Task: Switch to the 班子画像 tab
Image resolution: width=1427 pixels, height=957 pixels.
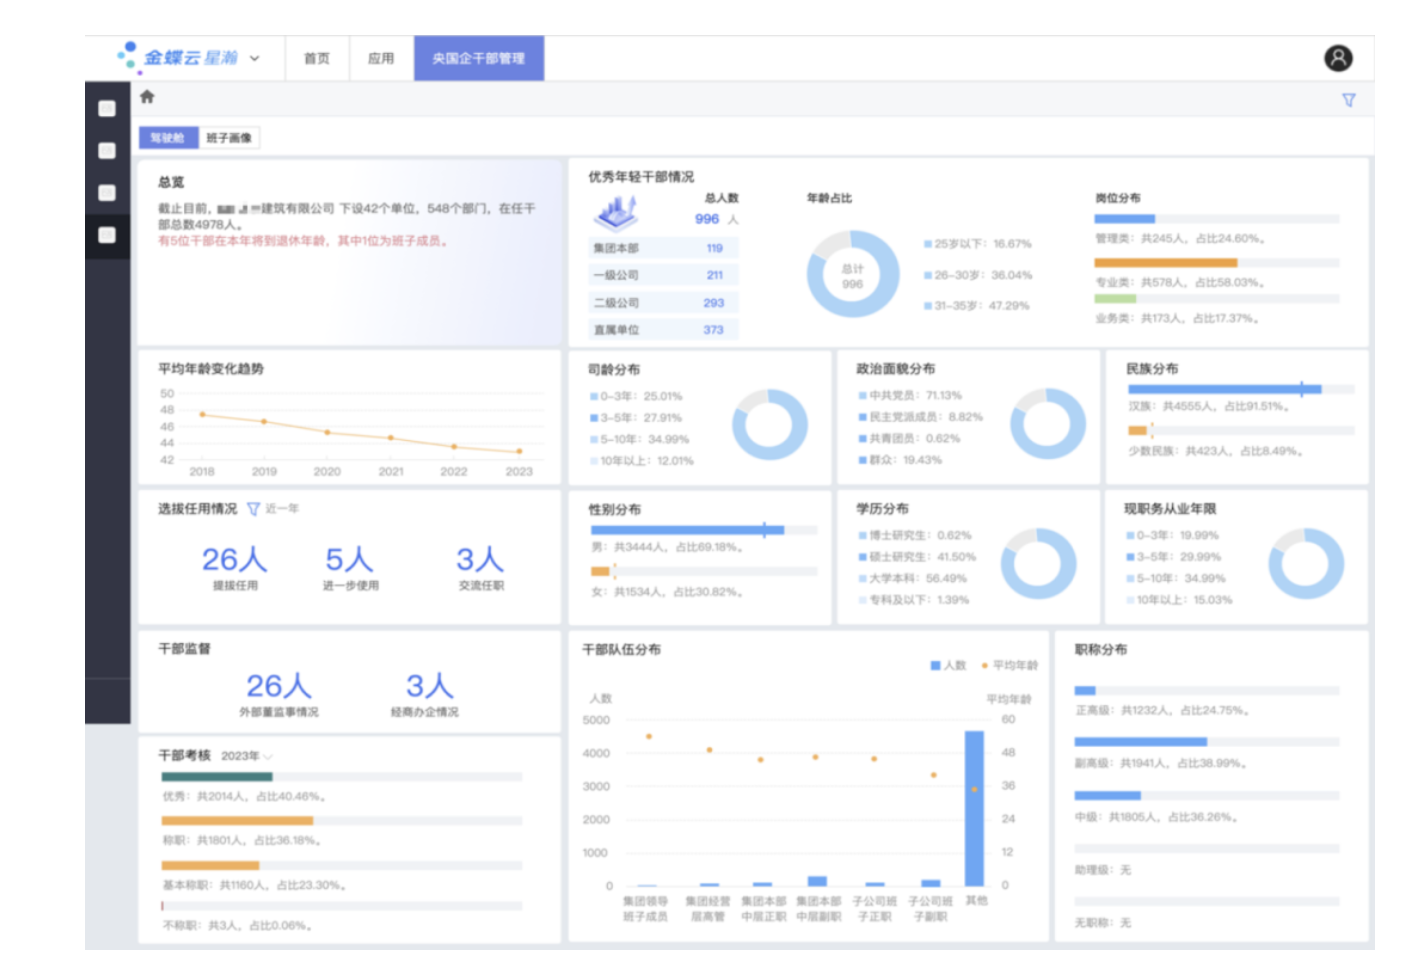Action: (x=229, y=138)
